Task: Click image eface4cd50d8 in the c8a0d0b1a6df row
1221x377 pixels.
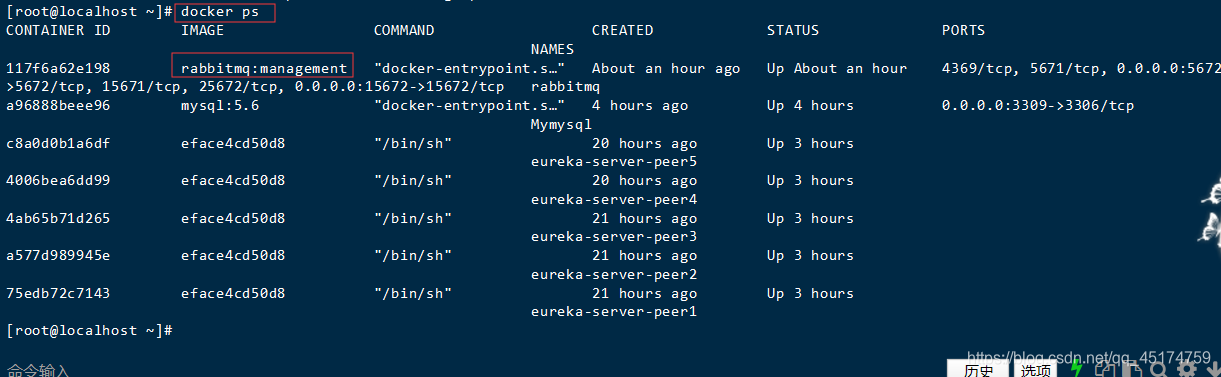Action: [x=233, y=143]
